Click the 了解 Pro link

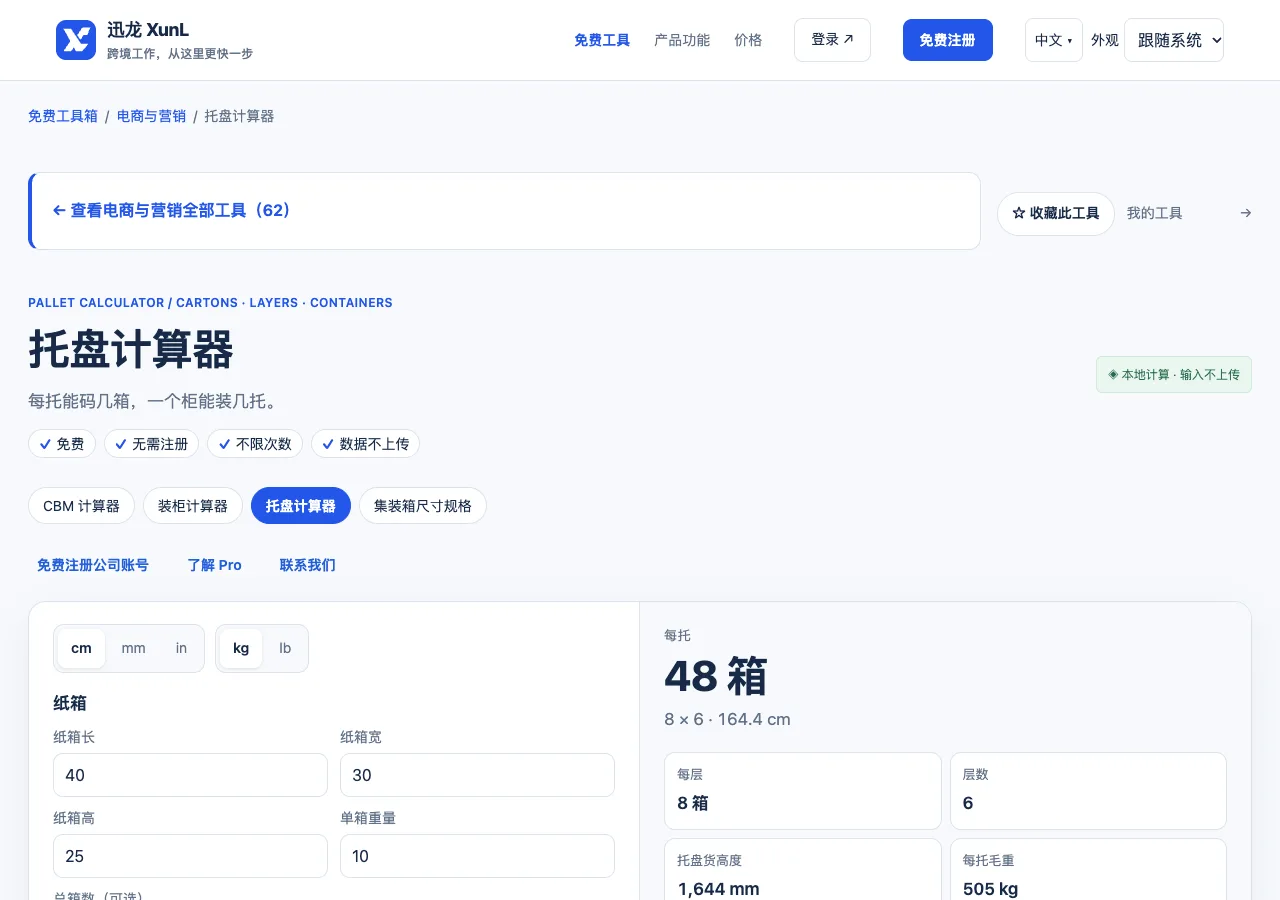click(x=215, y=565)
